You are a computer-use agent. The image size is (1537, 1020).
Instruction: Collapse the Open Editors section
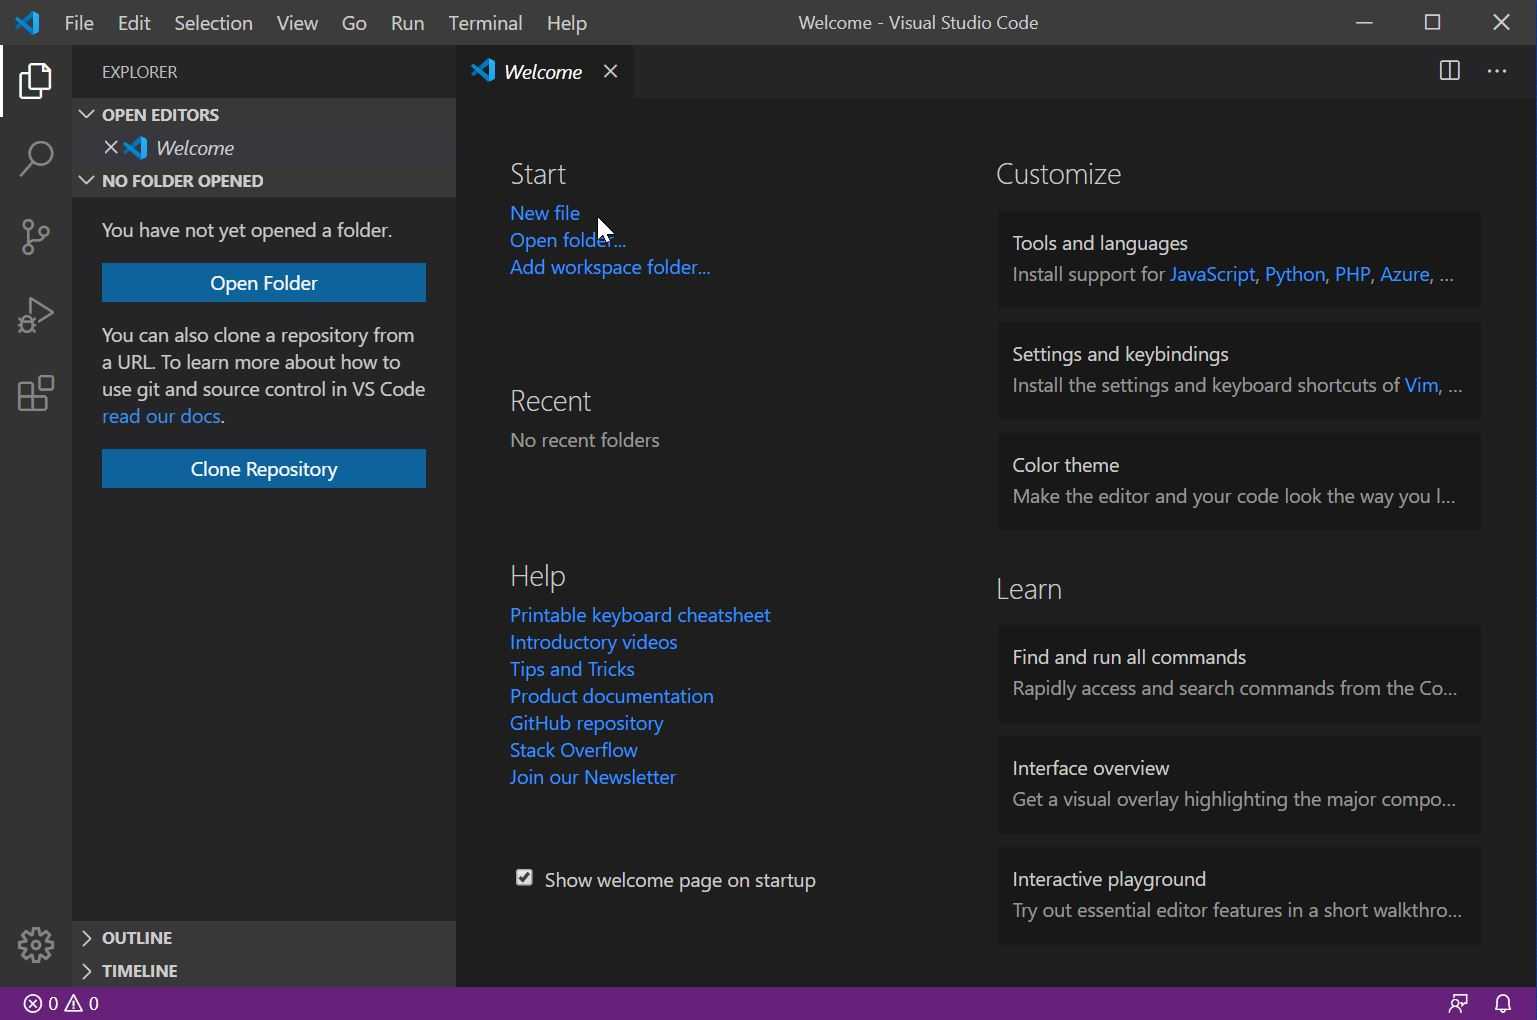264,114
